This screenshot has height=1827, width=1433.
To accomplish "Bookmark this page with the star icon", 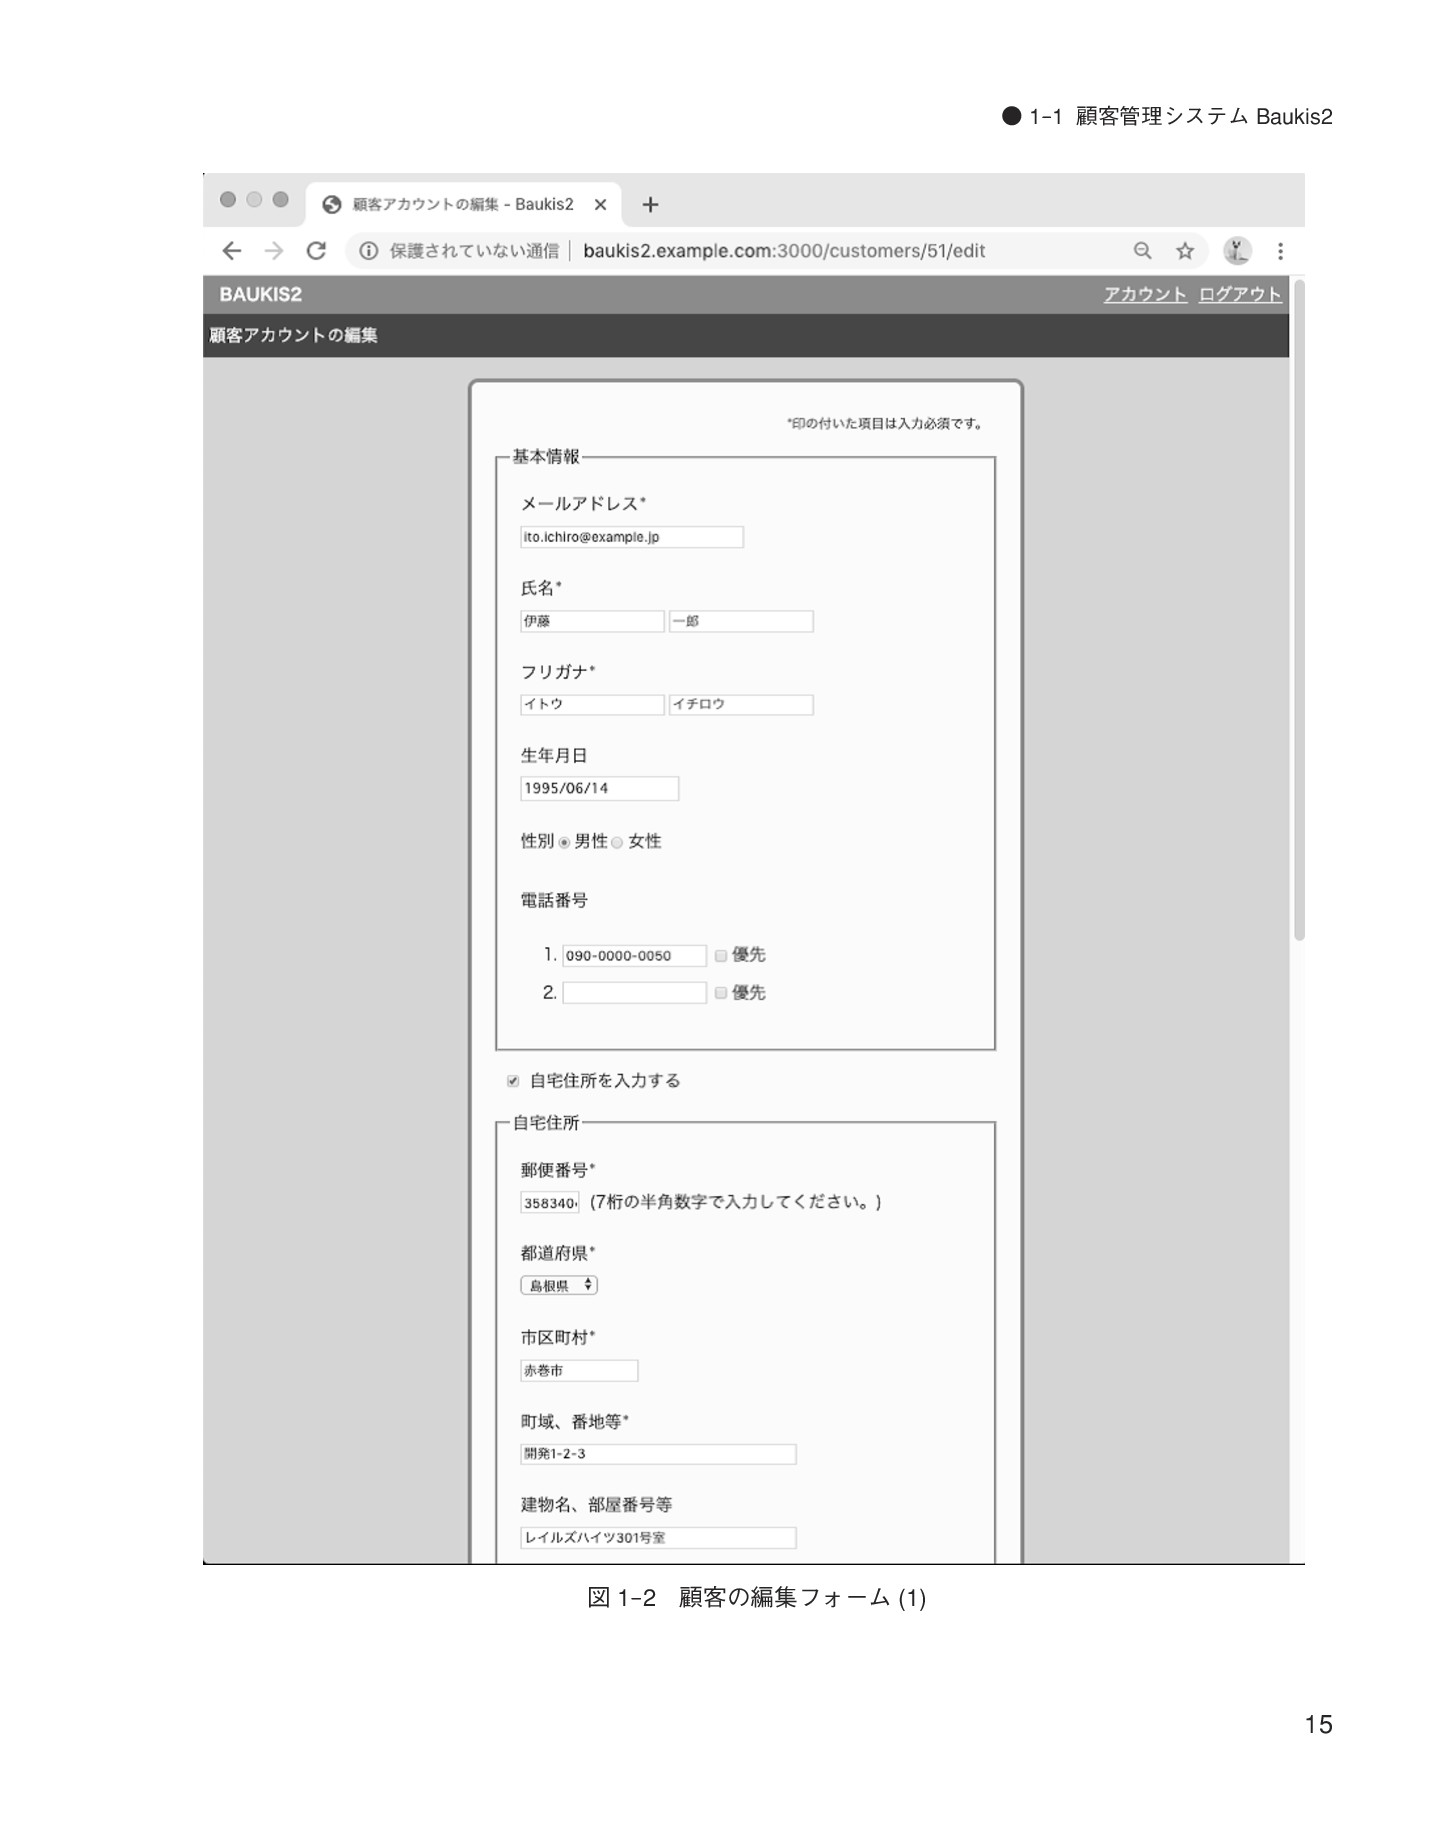I will click(x=1185, y=251).
